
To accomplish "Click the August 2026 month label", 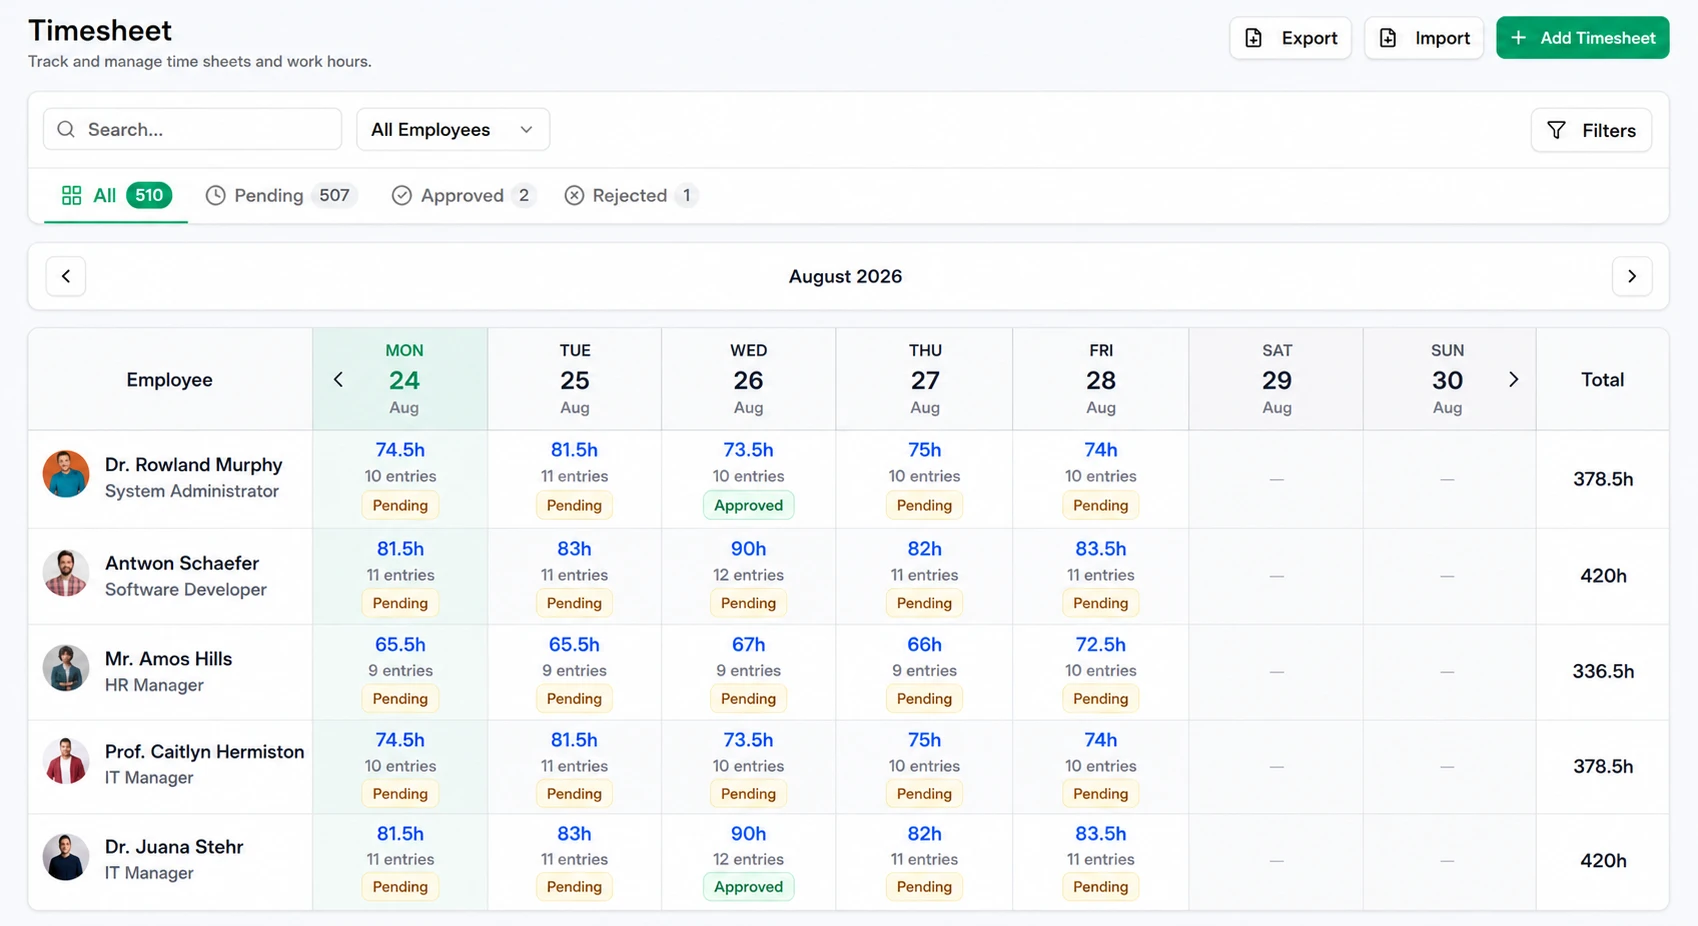I will (845, 276).
